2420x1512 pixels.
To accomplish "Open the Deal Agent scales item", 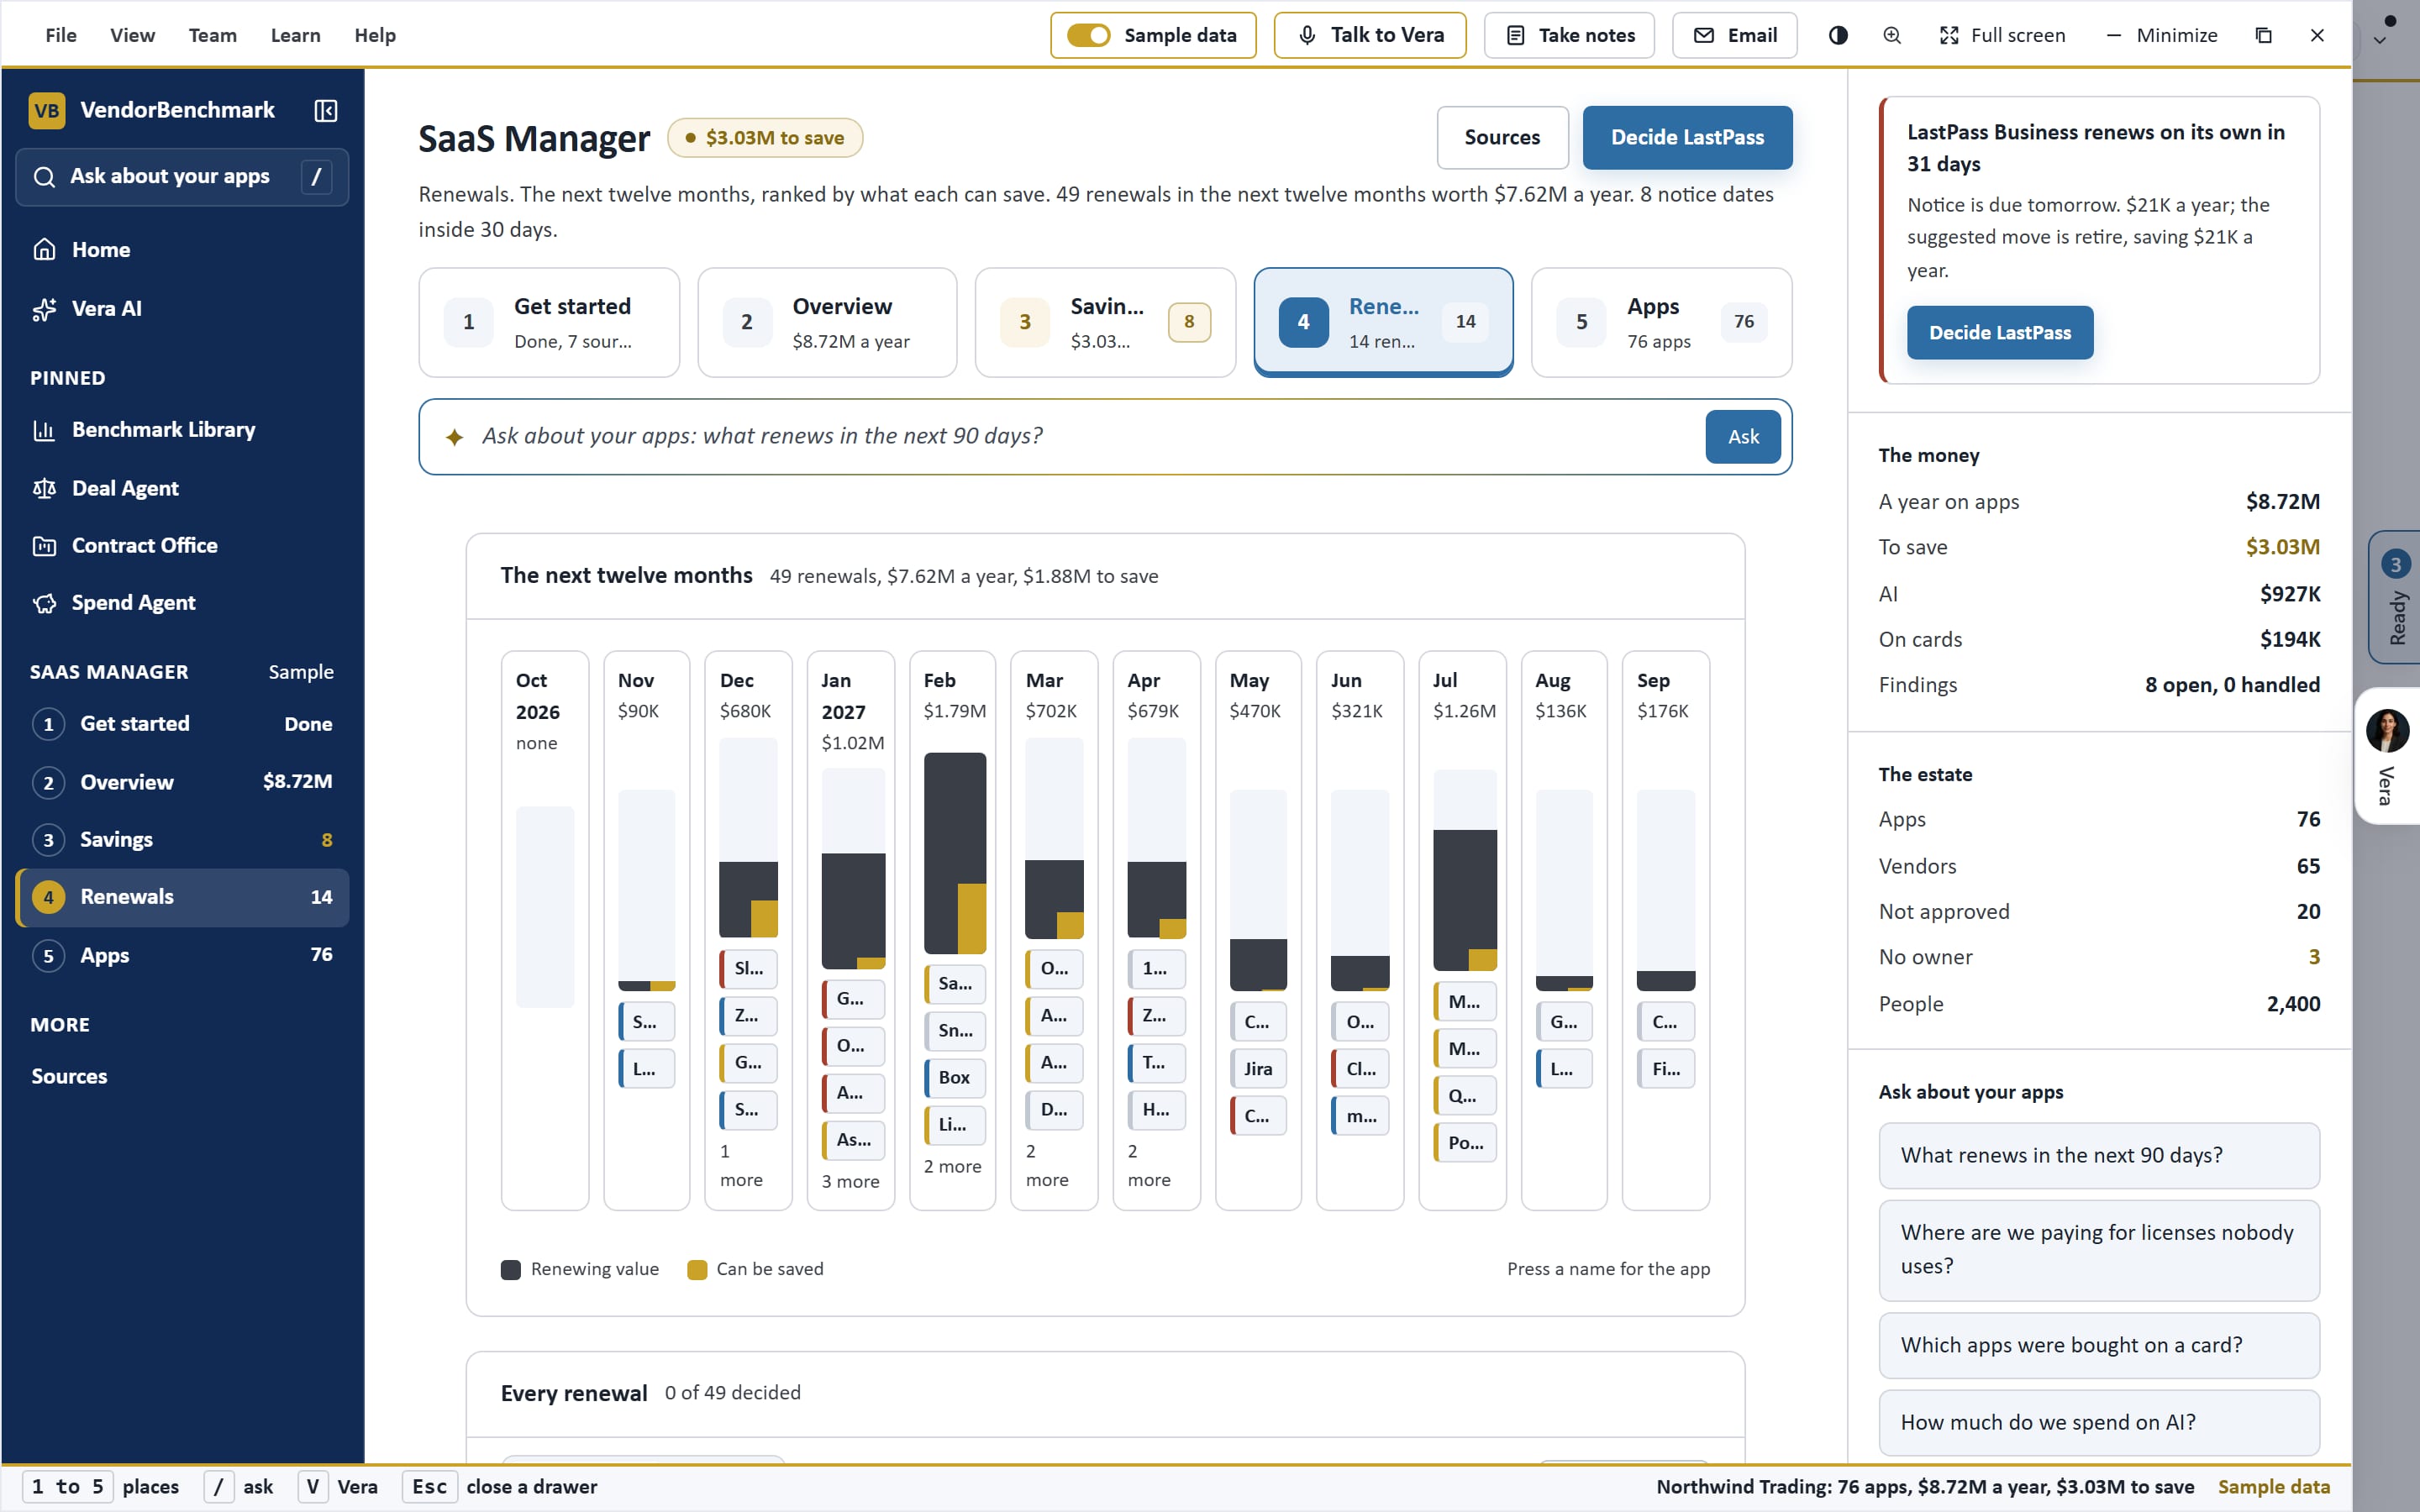I will [182, 488].
